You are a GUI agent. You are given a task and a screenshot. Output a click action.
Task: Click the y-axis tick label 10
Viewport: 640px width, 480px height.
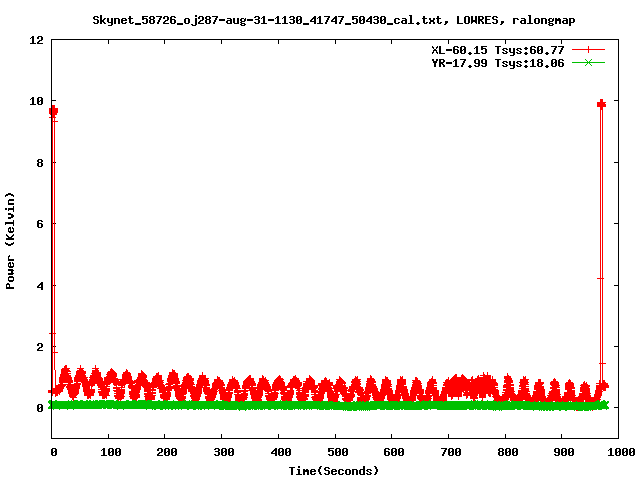pos(36,101)
